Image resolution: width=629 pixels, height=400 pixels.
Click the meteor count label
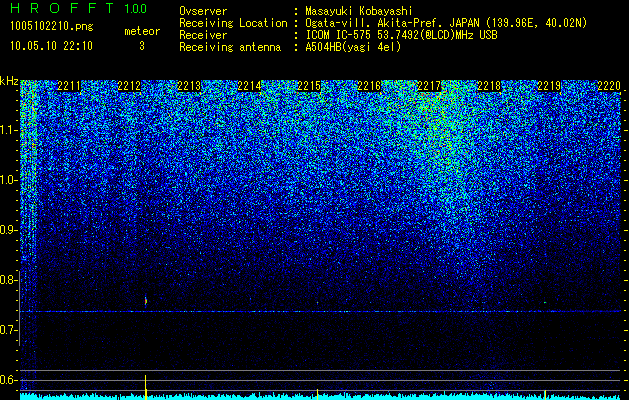[142, 31]
